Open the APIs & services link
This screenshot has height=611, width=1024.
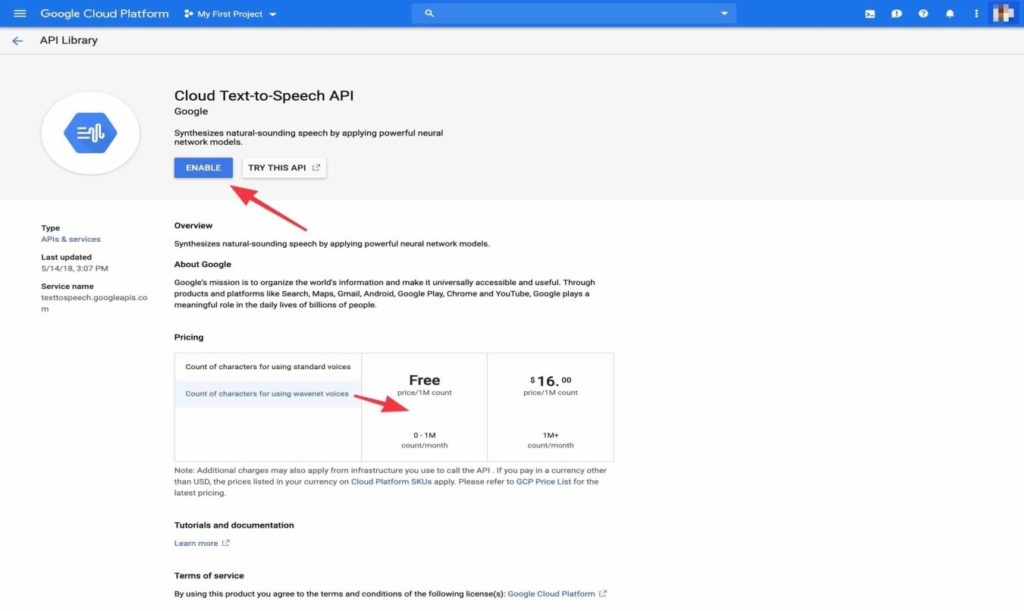click(x=70, y=239)
